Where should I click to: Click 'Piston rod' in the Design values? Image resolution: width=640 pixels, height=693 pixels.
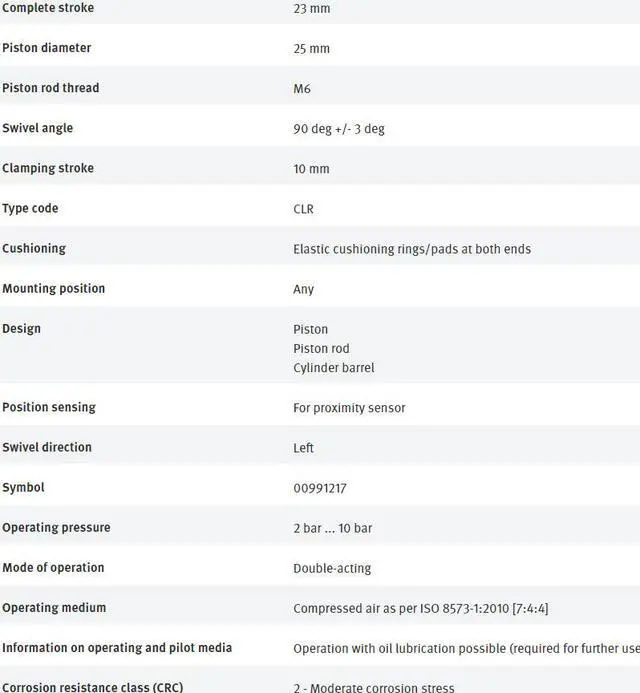pyautogui.click(x=321, y=349)
